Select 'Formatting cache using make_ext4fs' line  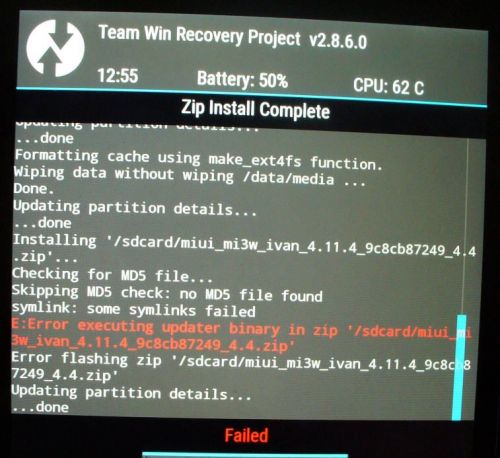tap(199, 159)
